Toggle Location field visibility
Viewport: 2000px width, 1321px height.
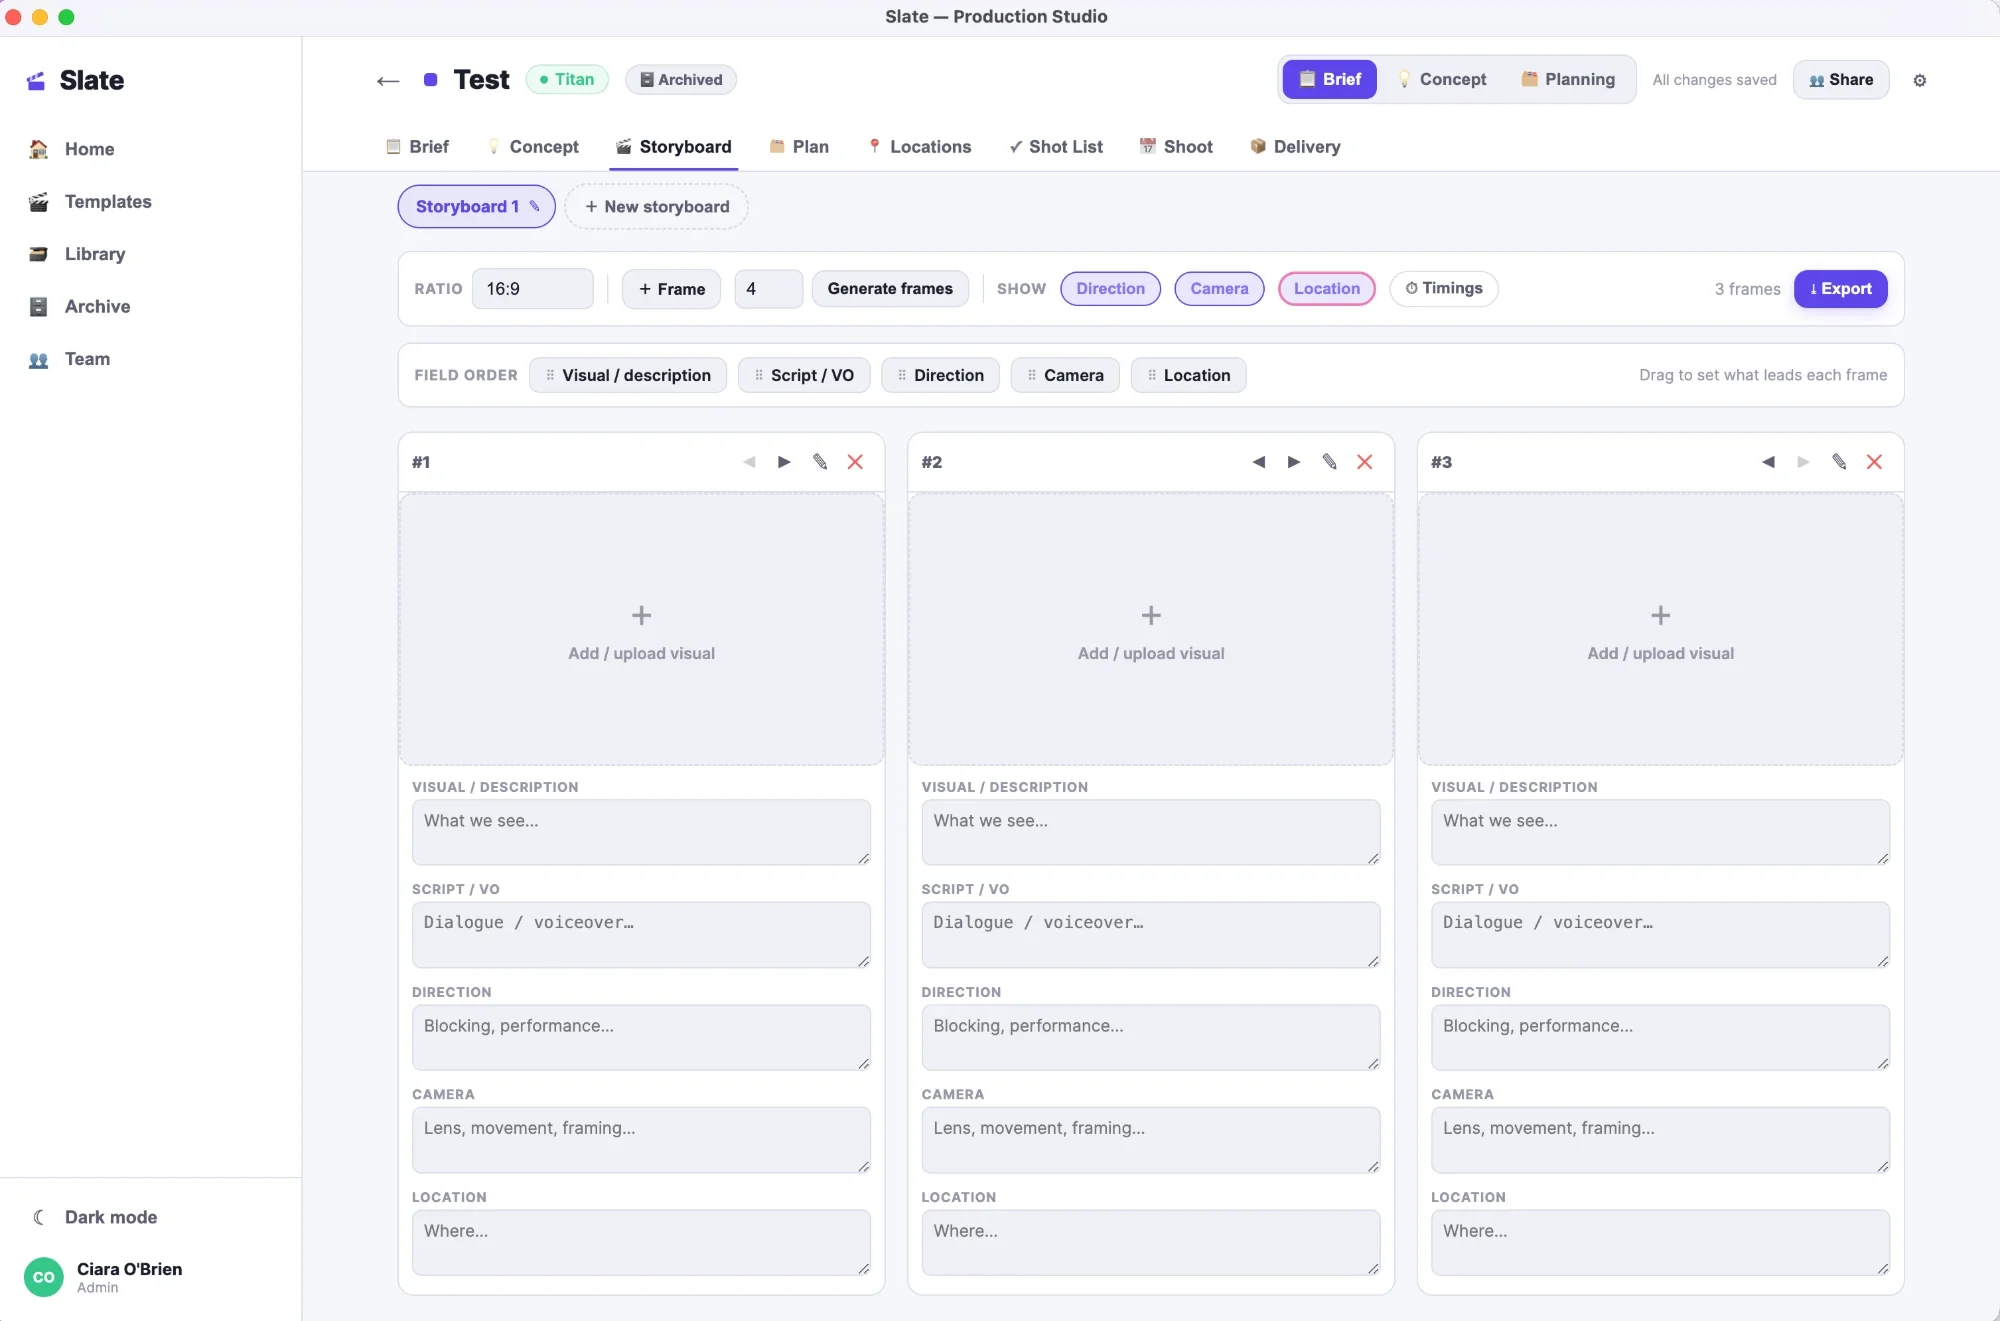click(x=1326, y=289)
